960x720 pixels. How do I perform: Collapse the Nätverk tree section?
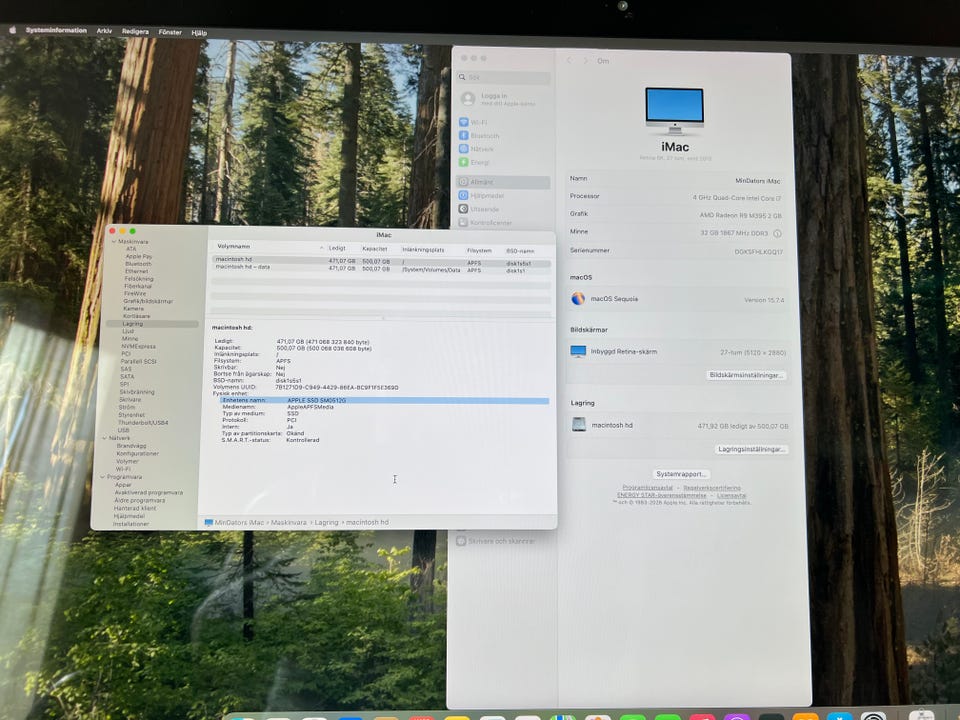click(x=105, y=438)
